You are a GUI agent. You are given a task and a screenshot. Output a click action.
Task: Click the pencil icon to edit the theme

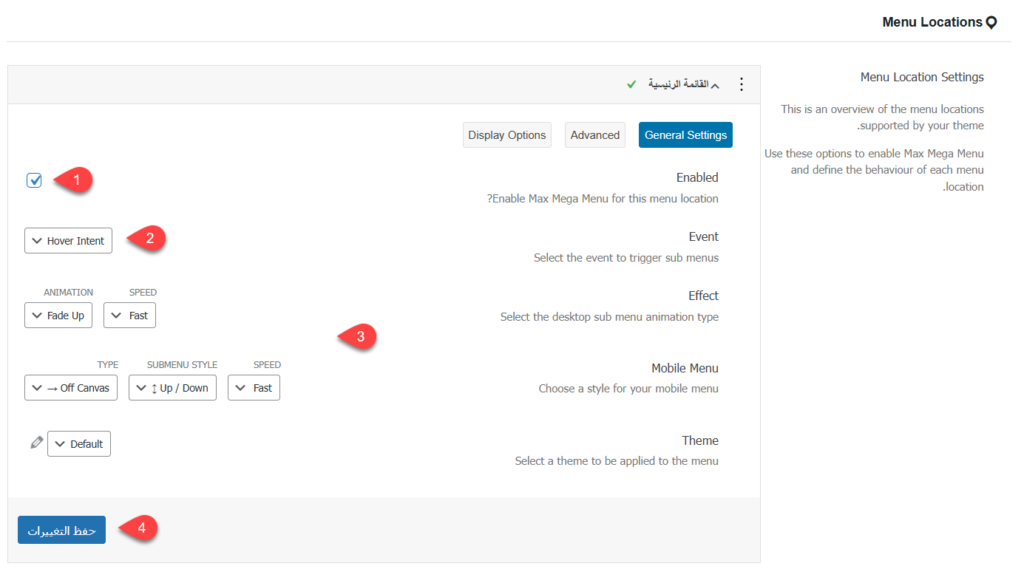coord(37,442)
